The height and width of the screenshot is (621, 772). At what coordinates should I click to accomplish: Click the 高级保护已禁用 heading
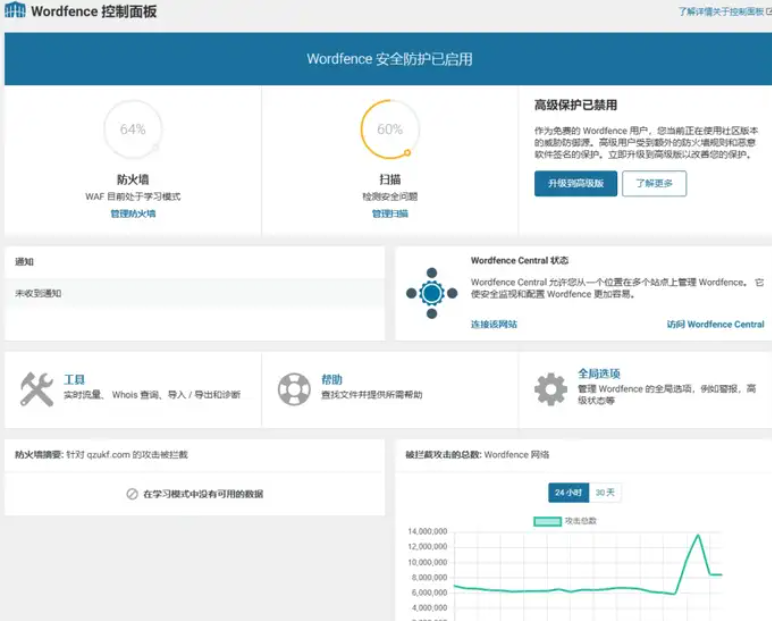click(x=576, y=105)
